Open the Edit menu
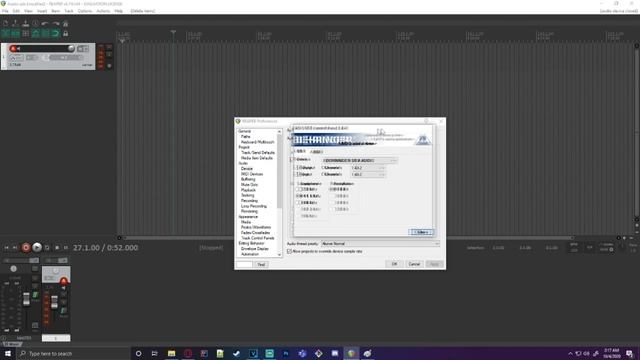 [16, 11]
